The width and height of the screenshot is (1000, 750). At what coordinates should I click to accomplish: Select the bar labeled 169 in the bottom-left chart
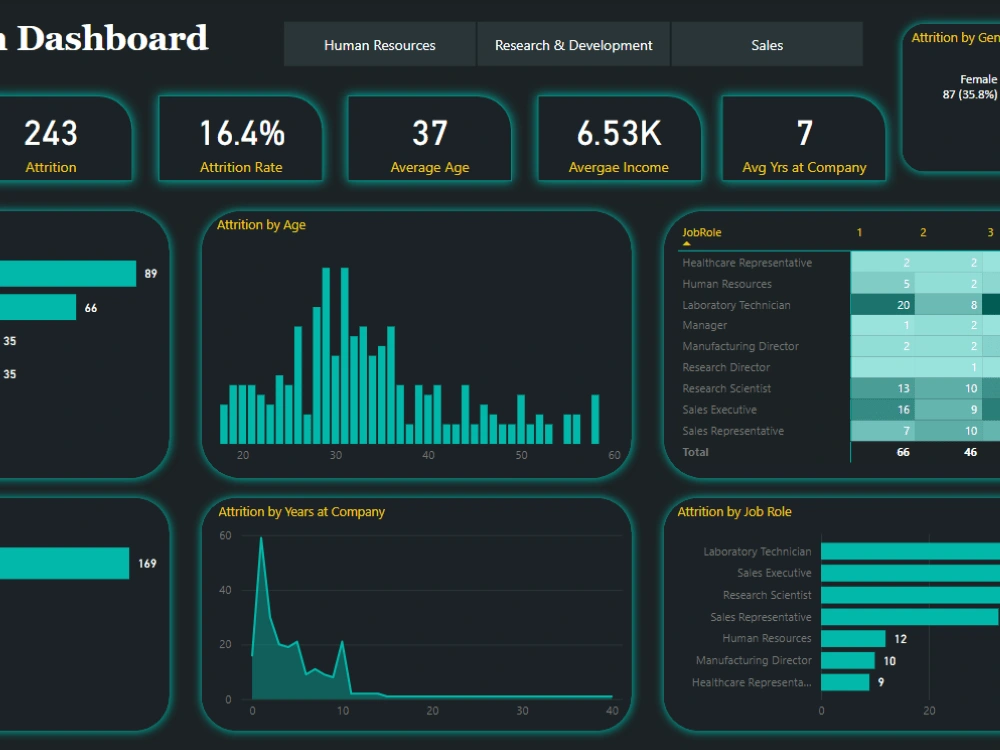pos(65,563)
